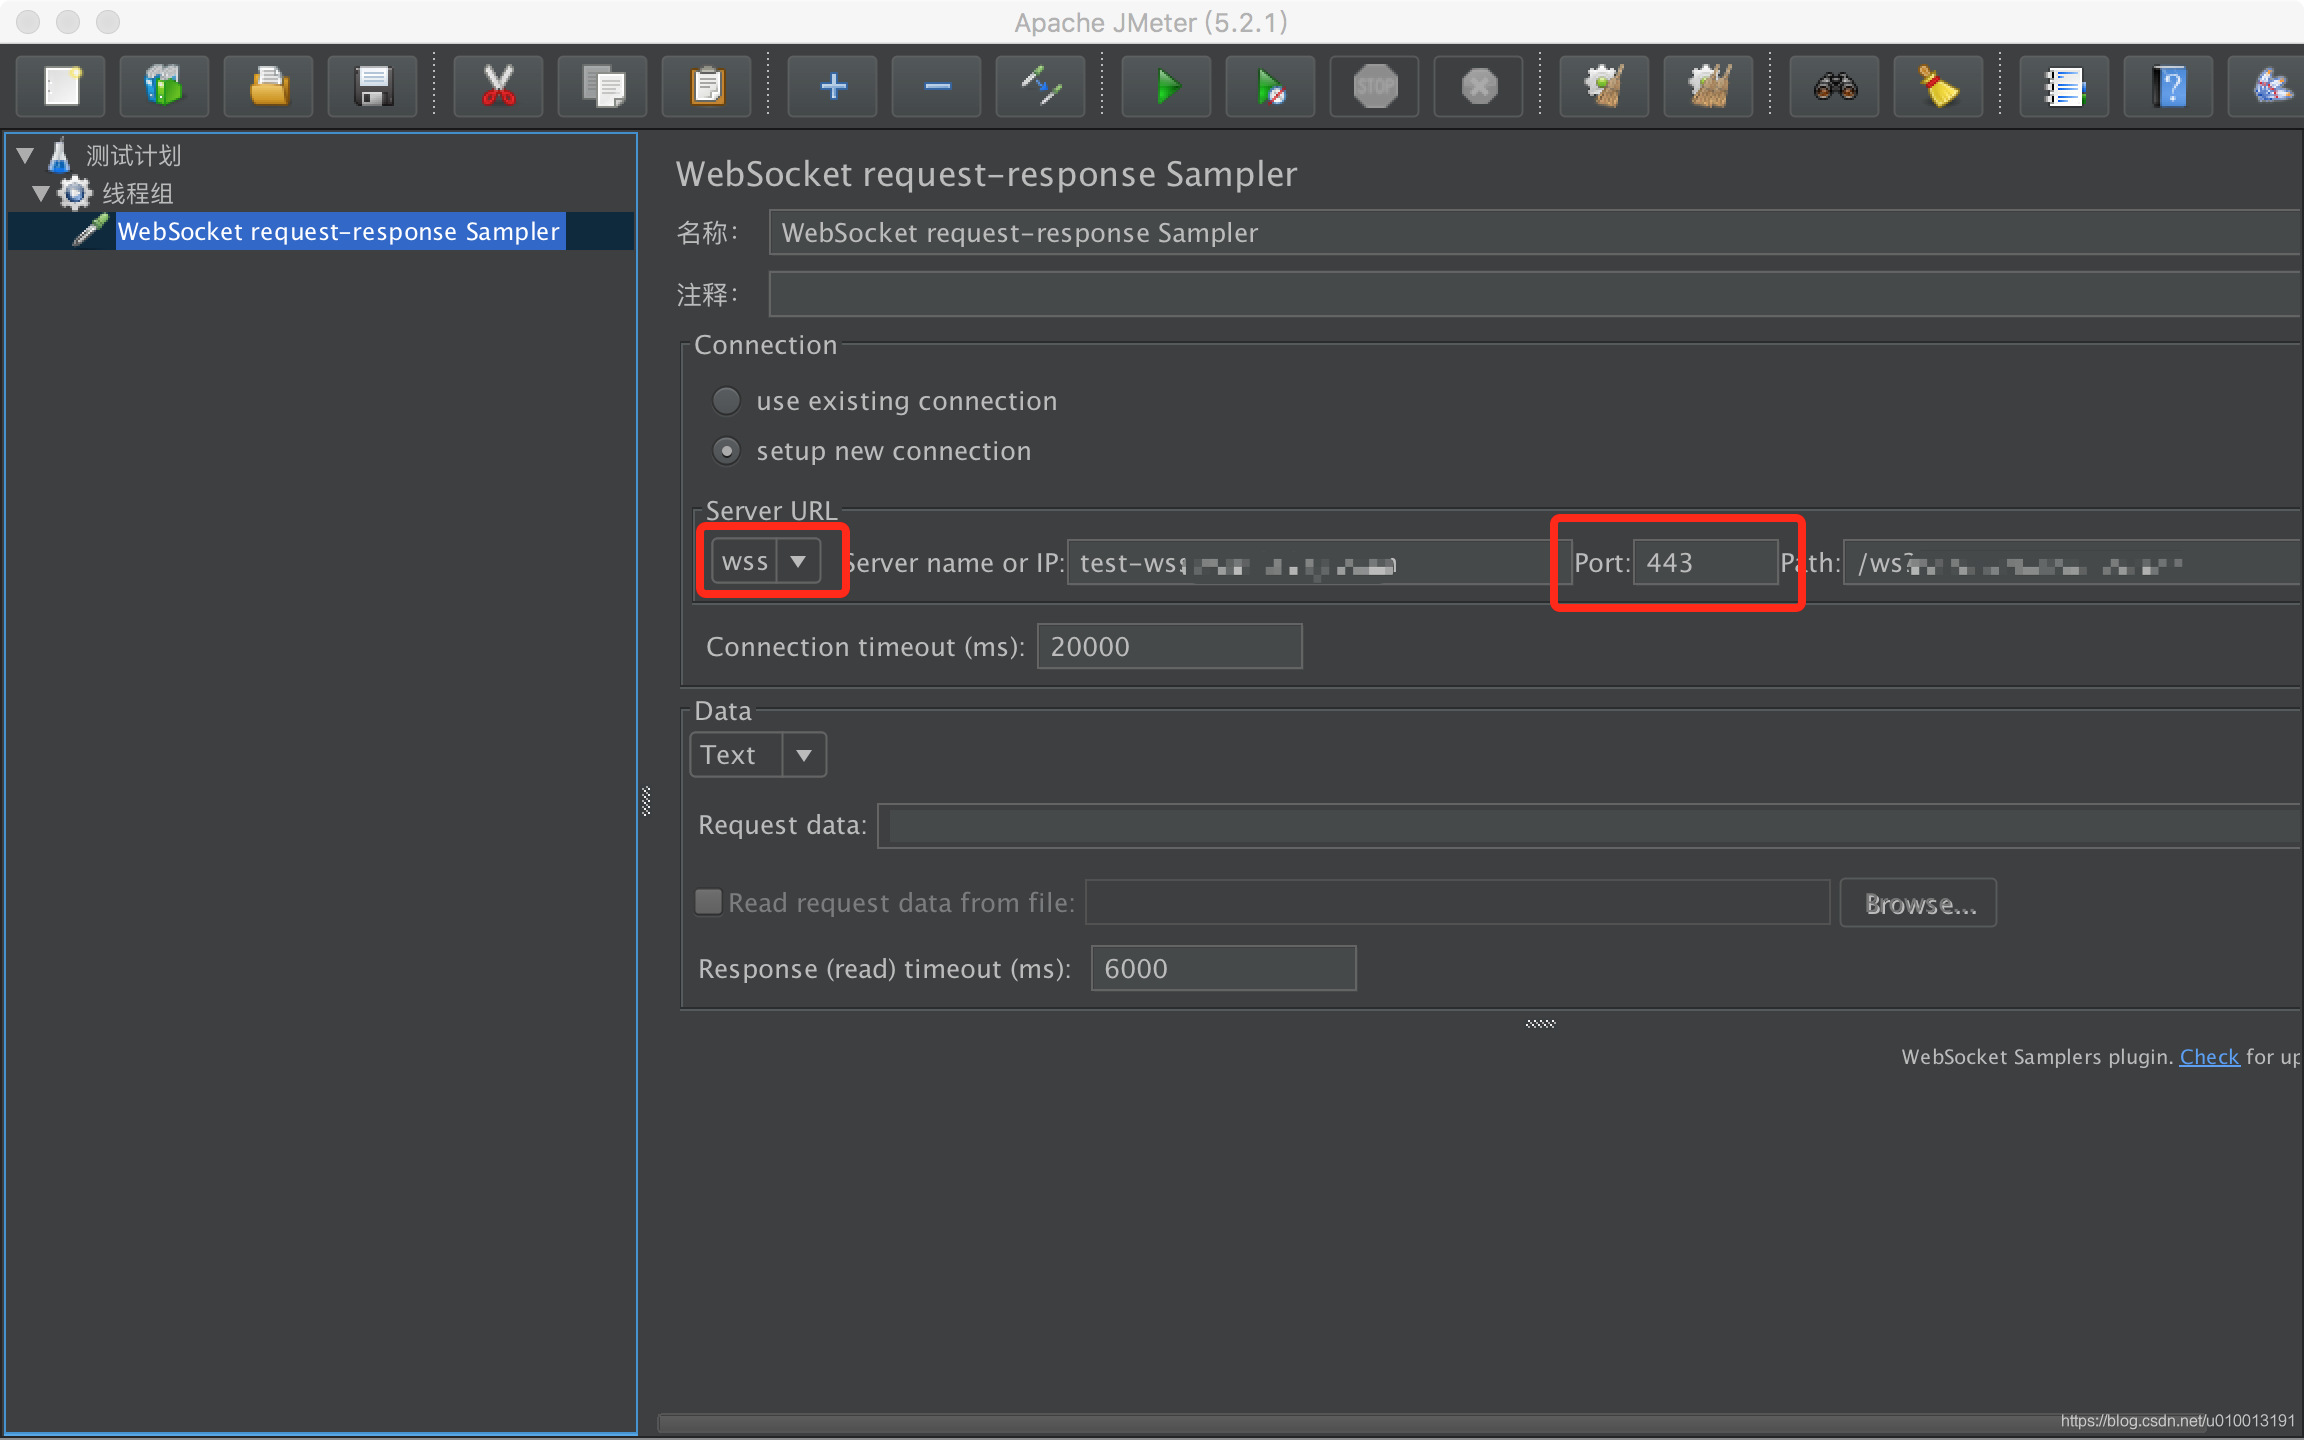Open the Text data type dropdown
Screen dimensions: 2304x1440
758,755
